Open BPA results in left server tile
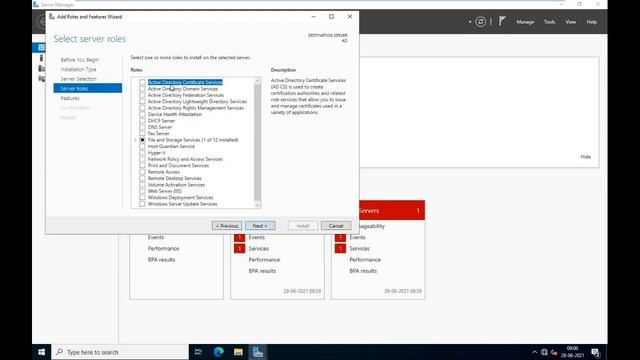The height and width of the screenshot is (360, 640). (161, 260)
